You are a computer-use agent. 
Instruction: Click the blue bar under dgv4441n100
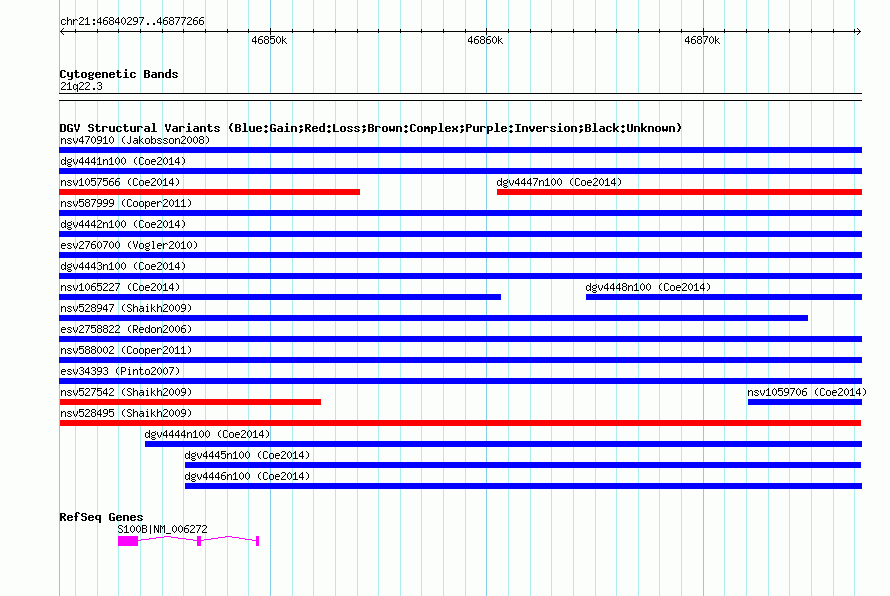click(460, 171)
